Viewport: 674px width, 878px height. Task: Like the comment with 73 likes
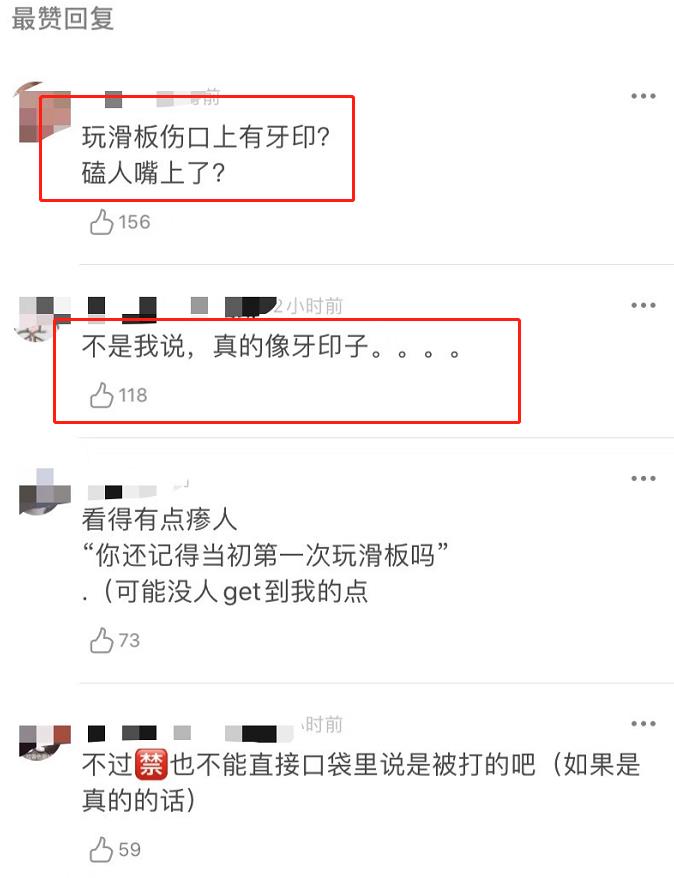coord(101,640)
